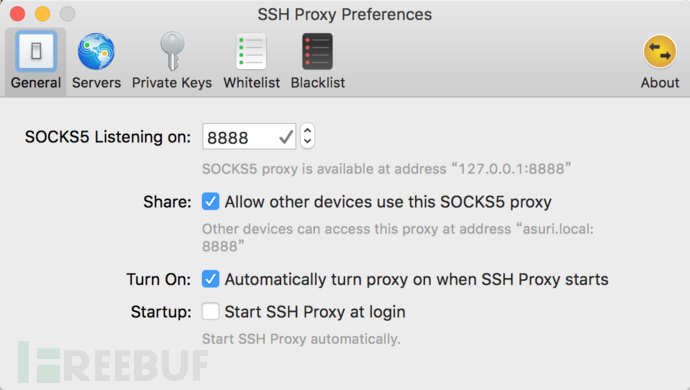Image resolution: width=690 pixels, height=390 pixels.
Task: Open the General preferences icon
Action: coord(36,51)
